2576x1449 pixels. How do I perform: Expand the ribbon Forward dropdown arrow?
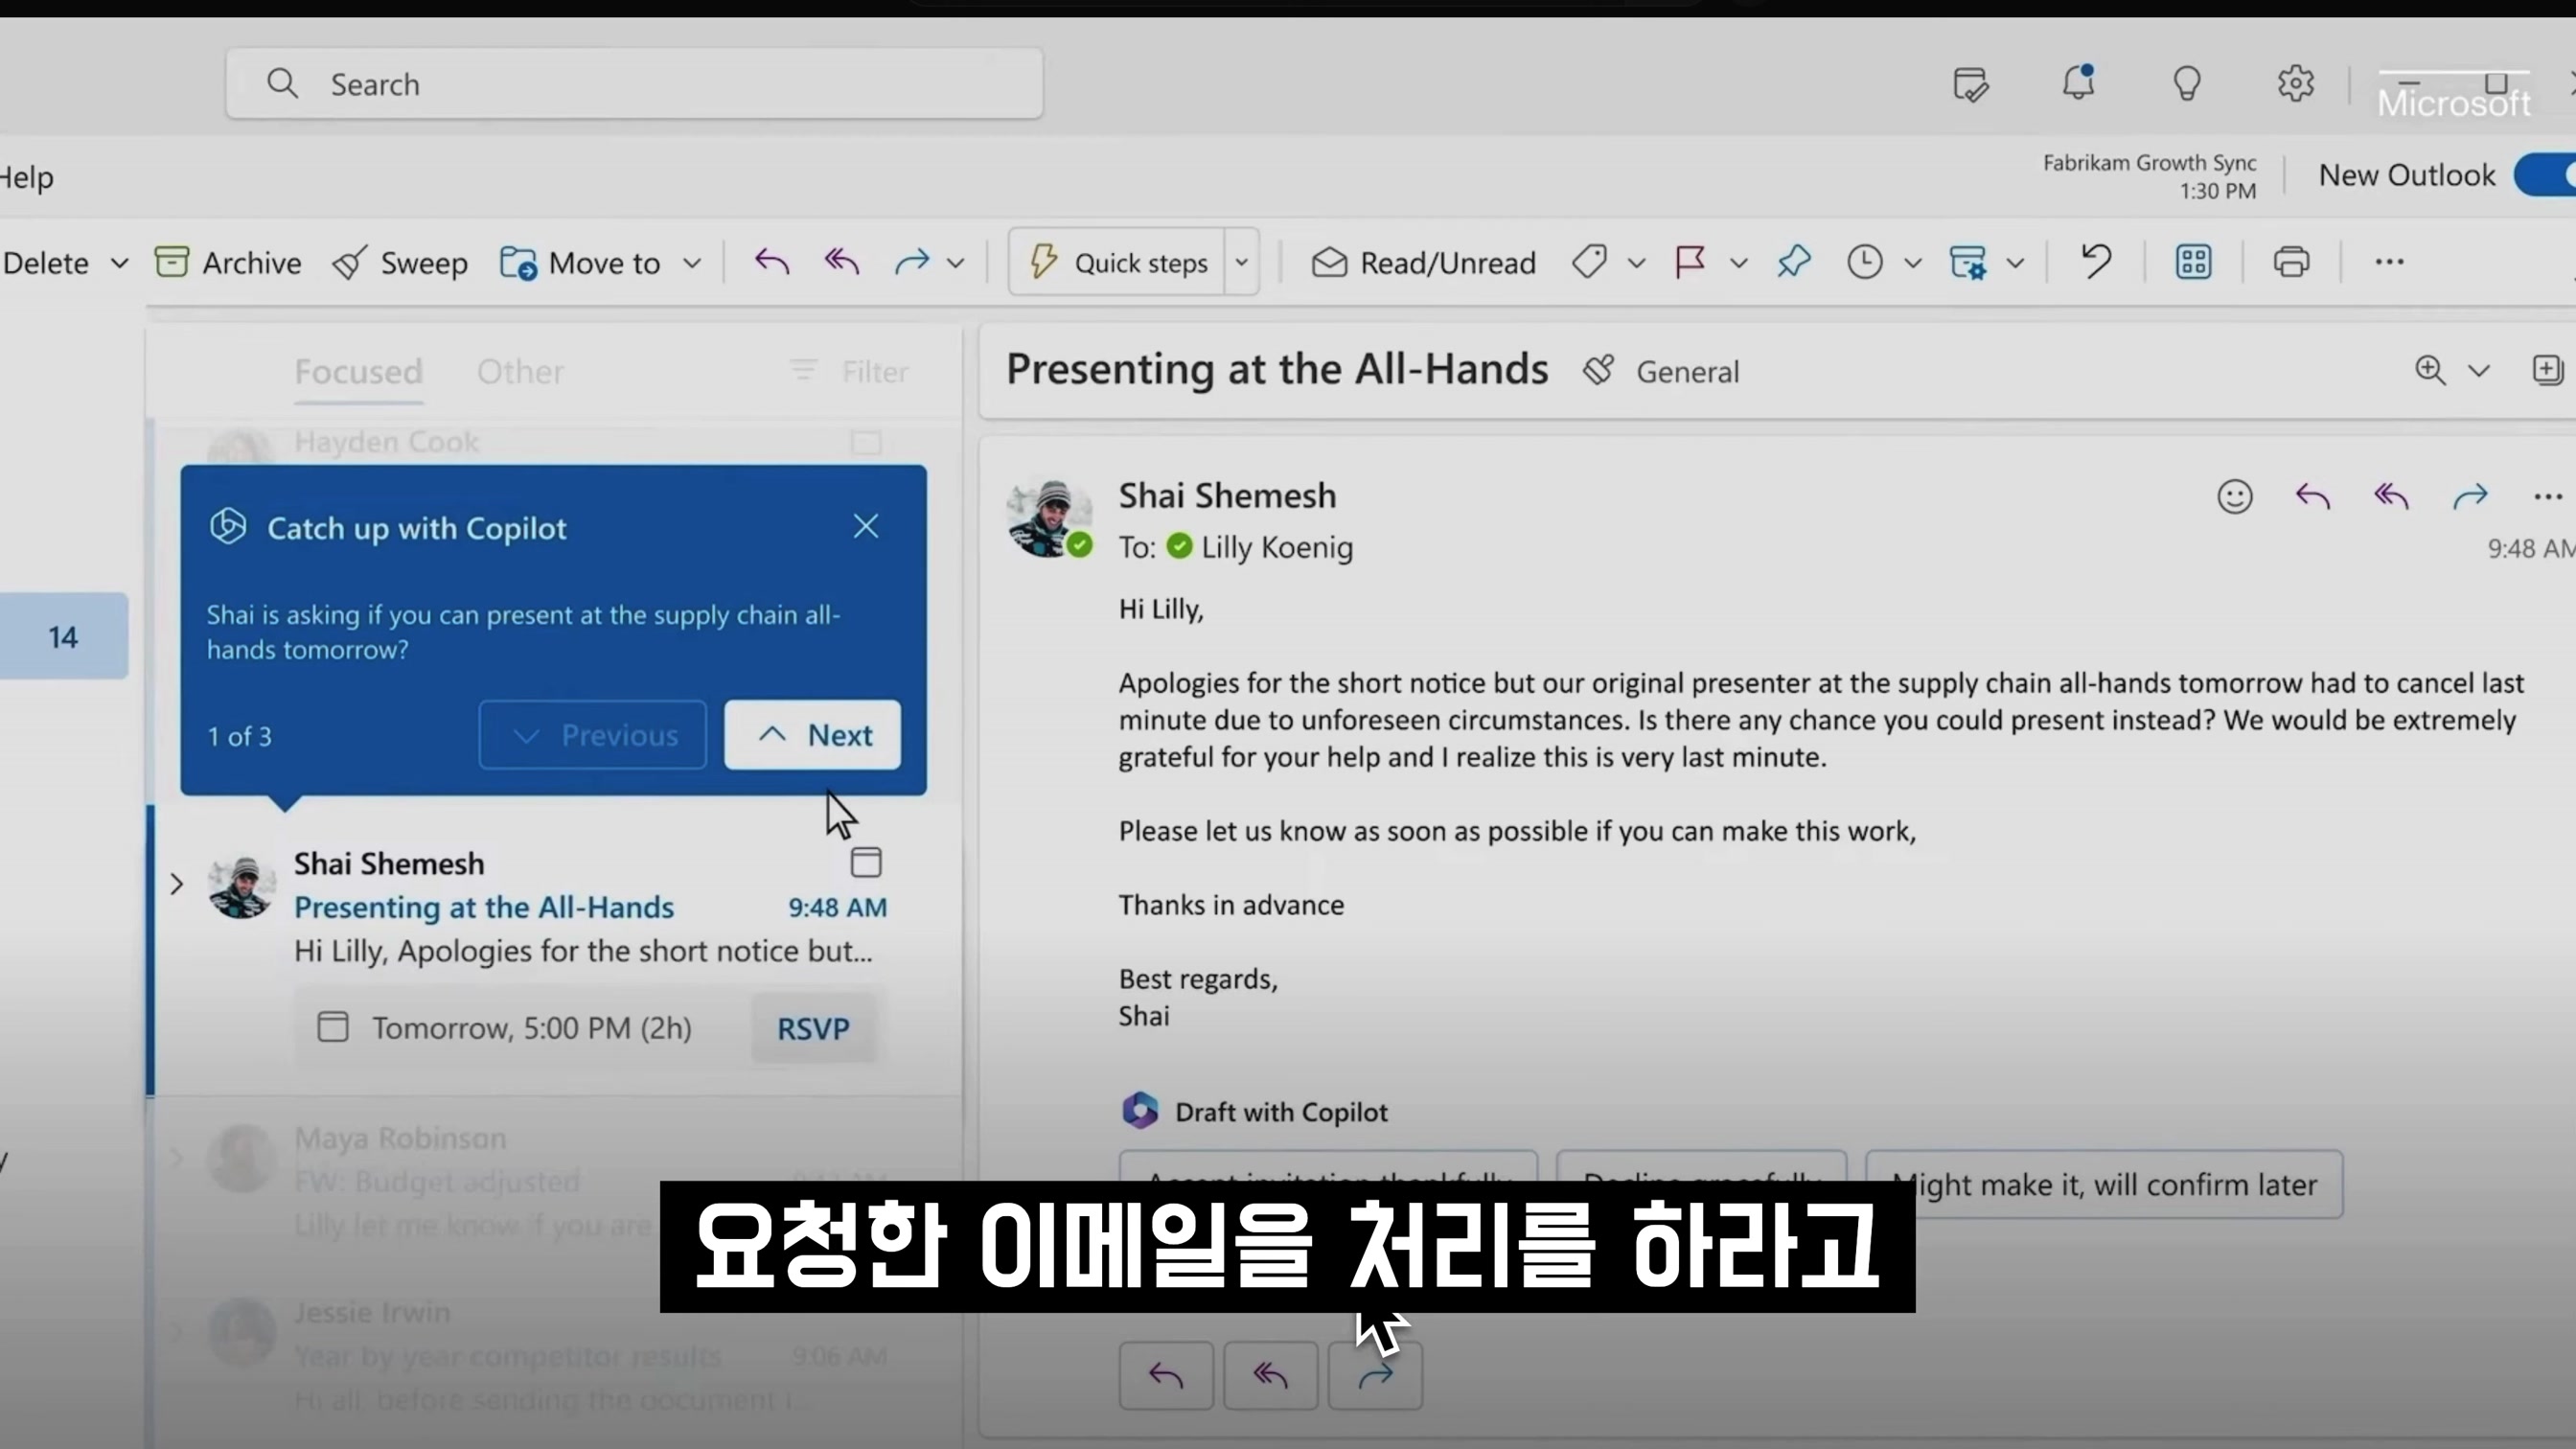(955, 263)
